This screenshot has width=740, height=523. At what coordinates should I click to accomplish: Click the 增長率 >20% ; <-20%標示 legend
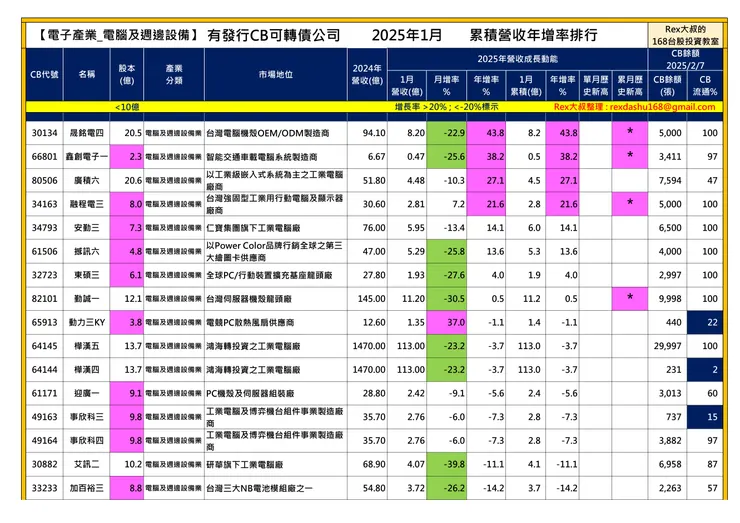click(x=446, y=107)
